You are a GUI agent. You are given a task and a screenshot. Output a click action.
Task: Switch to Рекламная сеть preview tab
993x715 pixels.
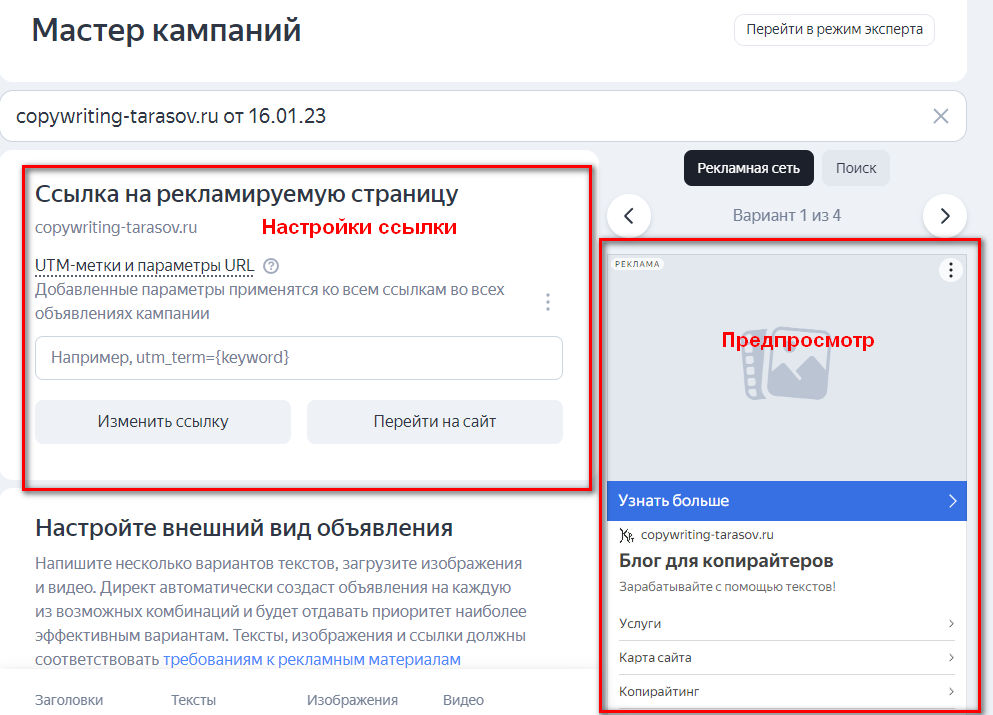point(749,168)
